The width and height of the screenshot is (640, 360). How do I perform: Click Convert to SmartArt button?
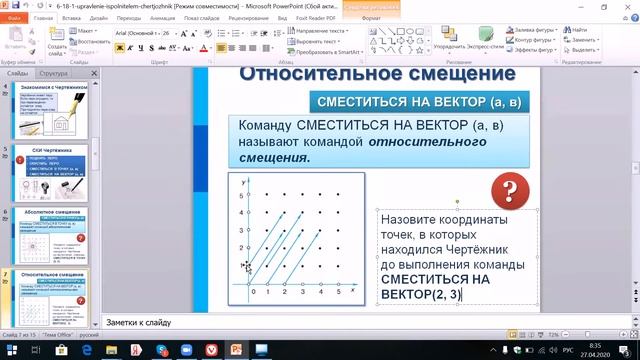[x=325, y=52]
